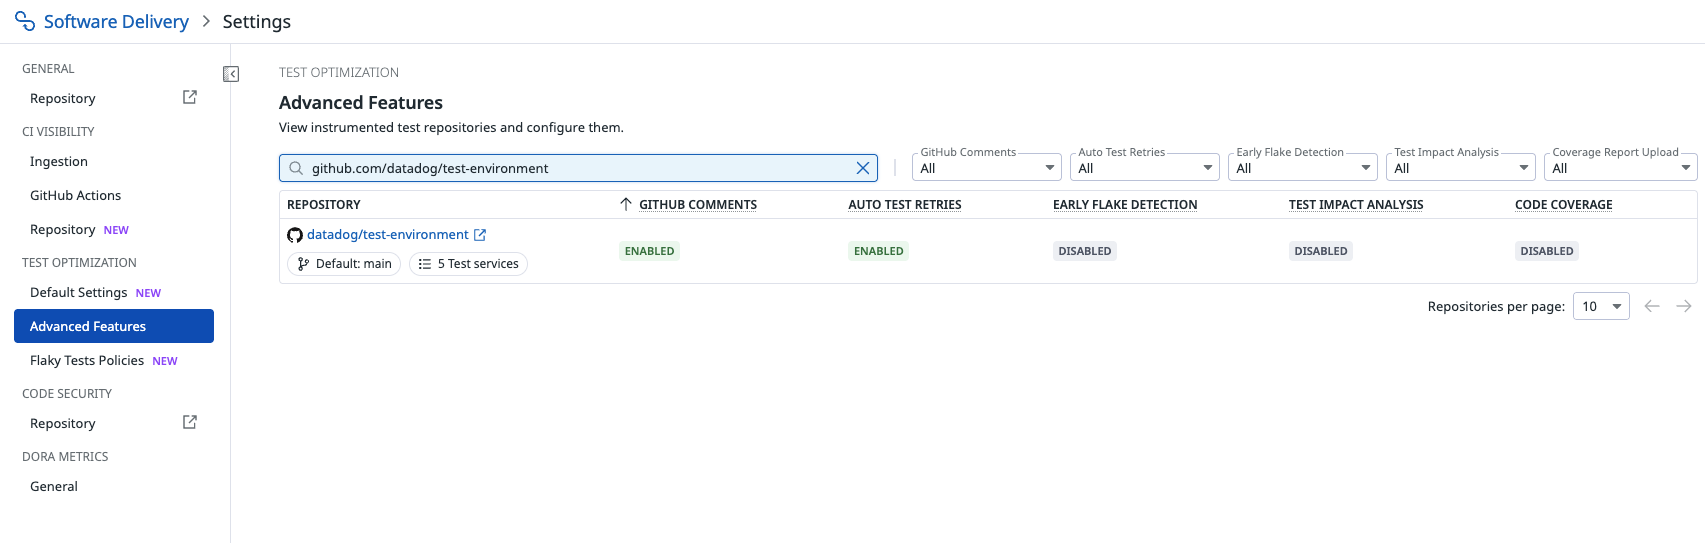Open Repository under General section

[63, 98]
